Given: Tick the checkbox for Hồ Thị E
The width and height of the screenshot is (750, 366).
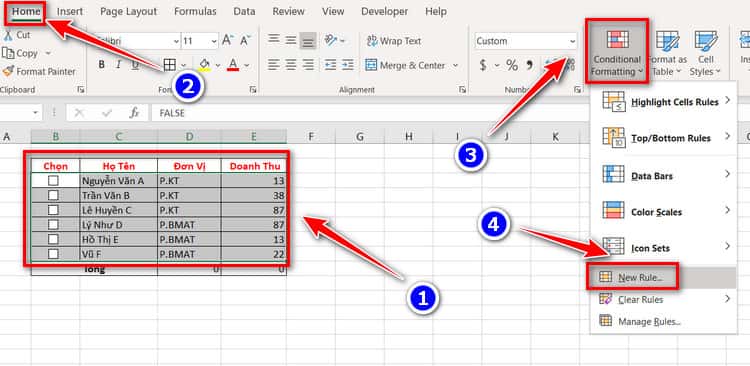Looking at the screenshot, I should [x=54, y=239].
